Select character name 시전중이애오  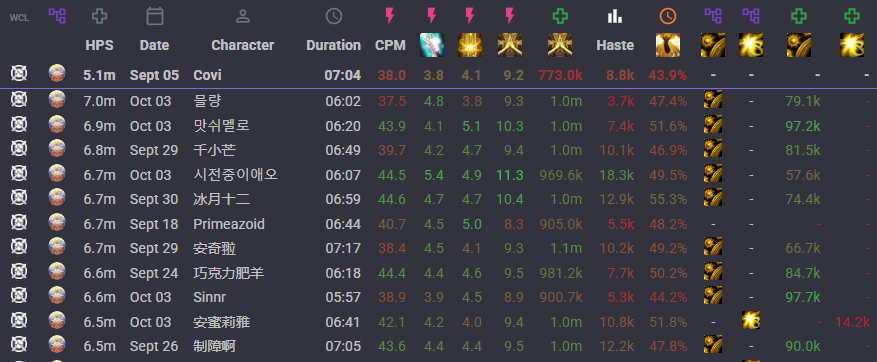[x=235, y=175]
